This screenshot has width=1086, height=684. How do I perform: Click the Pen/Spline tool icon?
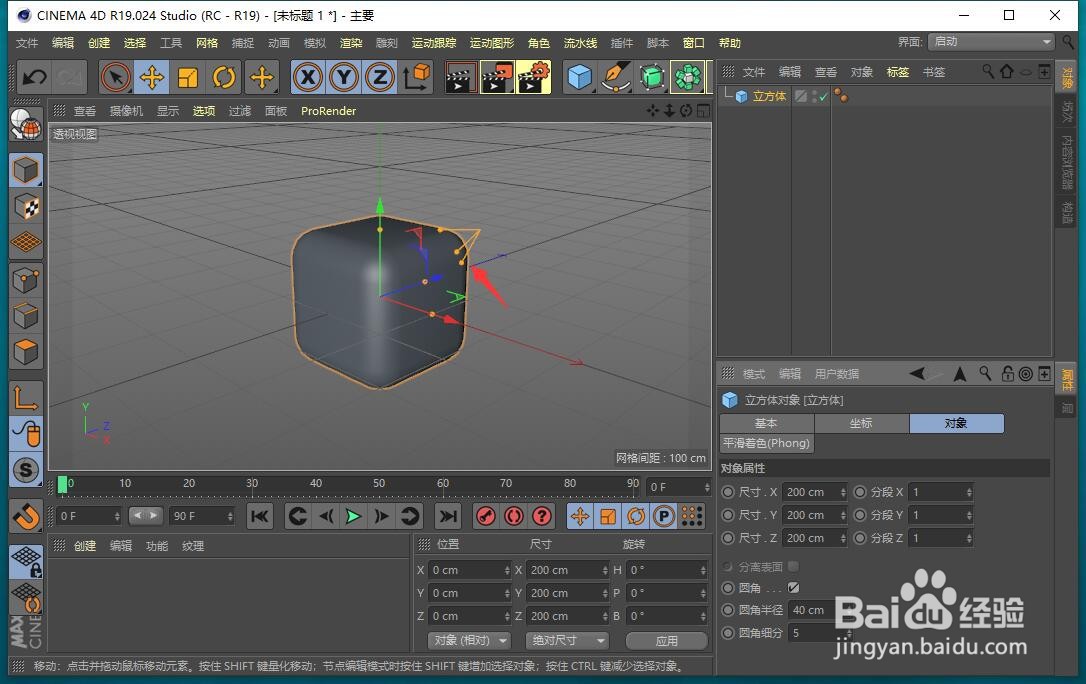click(x=614, y=77)
